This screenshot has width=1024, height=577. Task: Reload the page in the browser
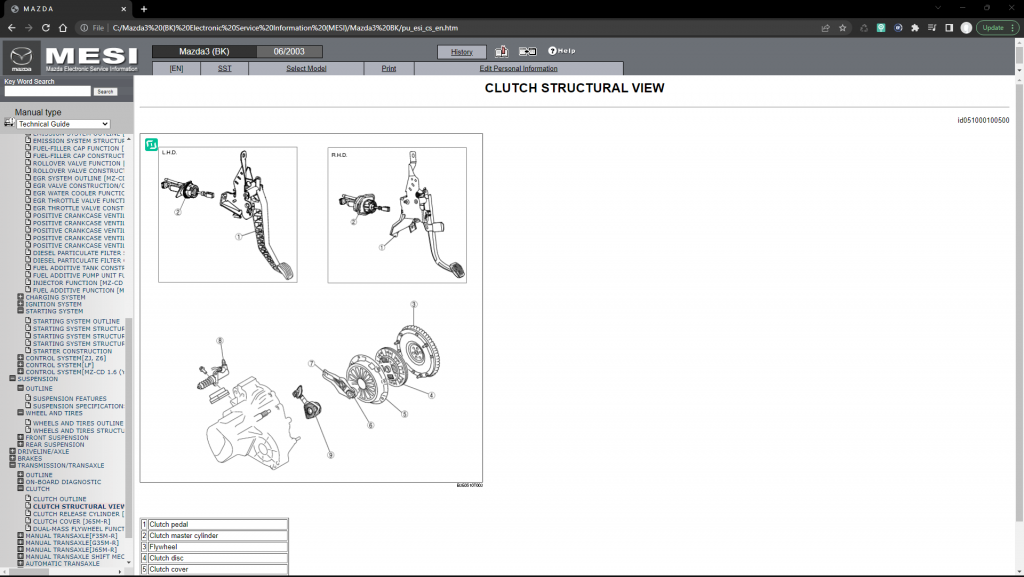click(44, 28)
